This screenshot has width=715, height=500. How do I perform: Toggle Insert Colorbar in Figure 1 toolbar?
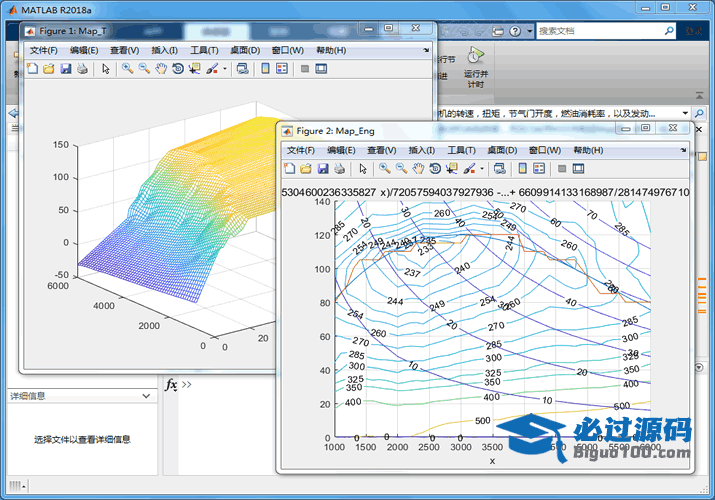pos(265,69)
